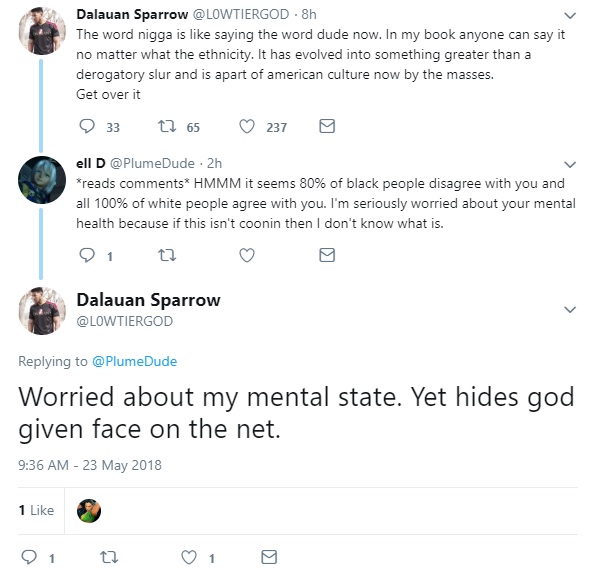Reply to ell D's tweet
The width and height of the screenshot is (600, 577).
87,255
